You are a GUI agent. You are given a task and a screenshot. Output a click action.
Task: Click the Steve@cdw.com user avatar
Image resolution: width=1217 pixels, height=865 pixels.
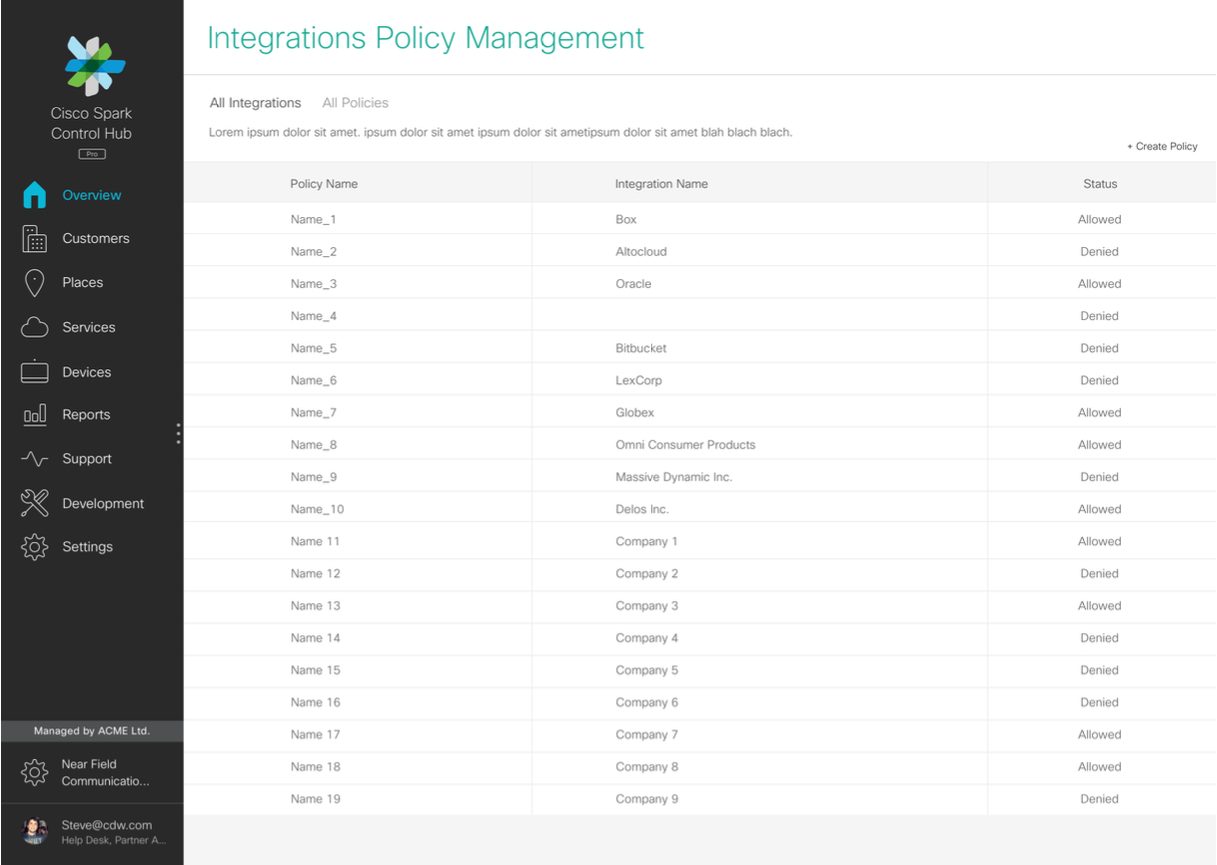point(35,831)
